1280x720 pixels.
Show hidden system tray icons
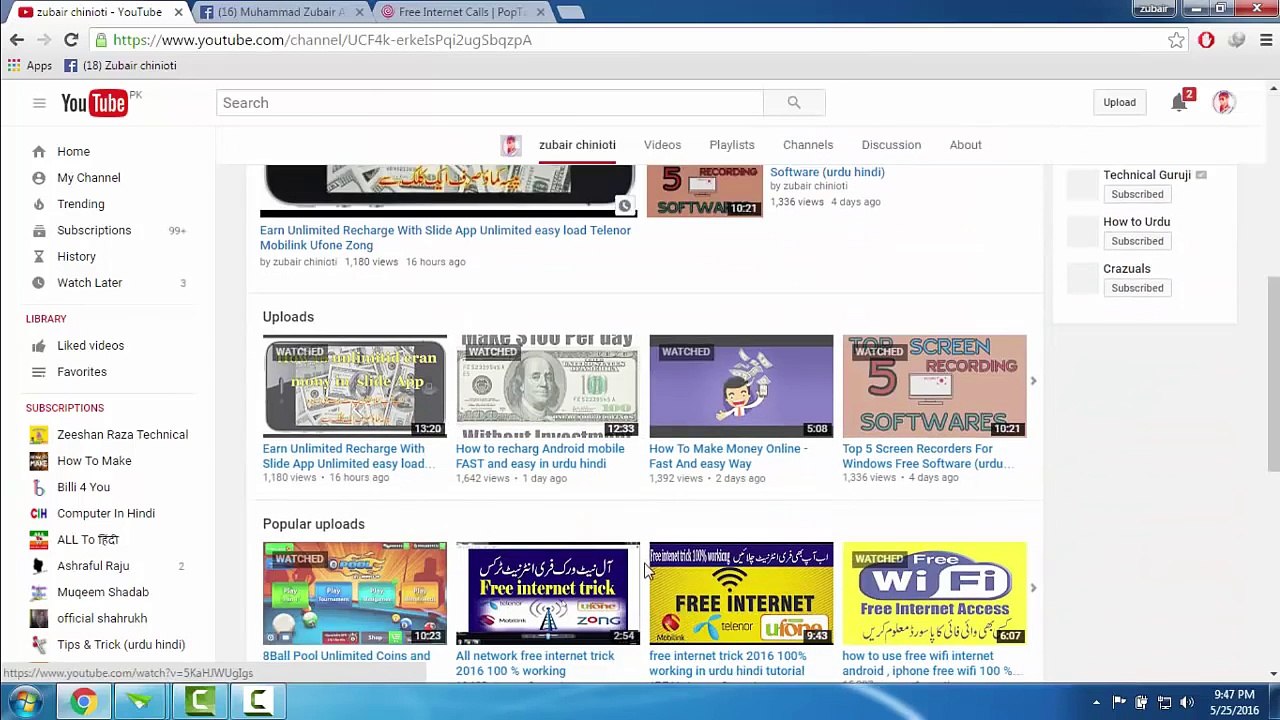point(1096,702)
